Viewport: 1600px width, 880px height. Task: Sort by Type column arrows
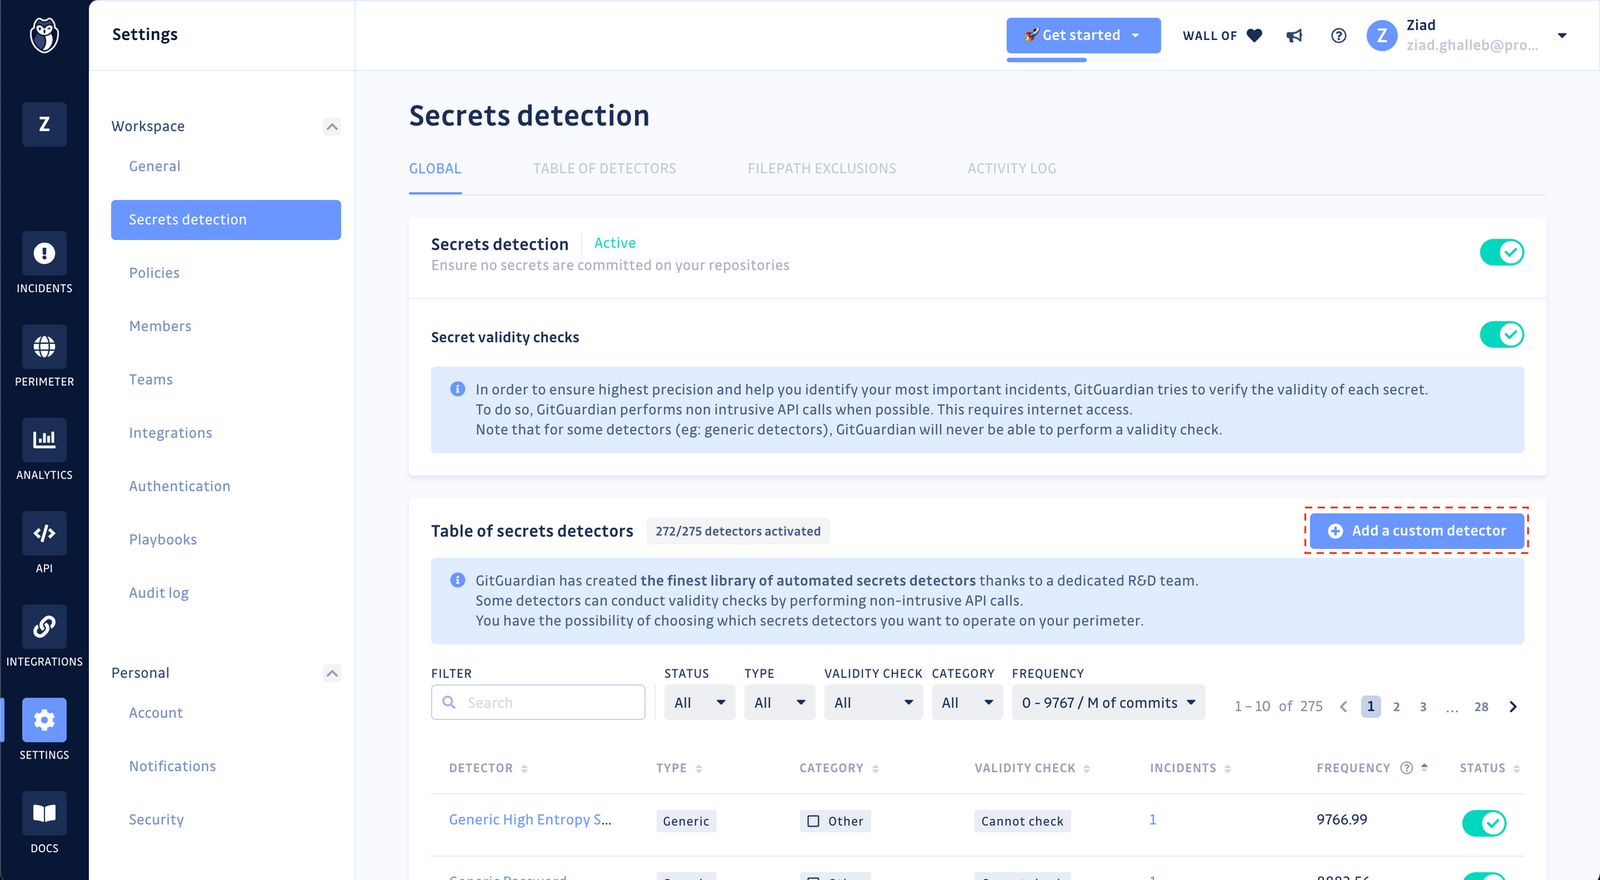699,768
